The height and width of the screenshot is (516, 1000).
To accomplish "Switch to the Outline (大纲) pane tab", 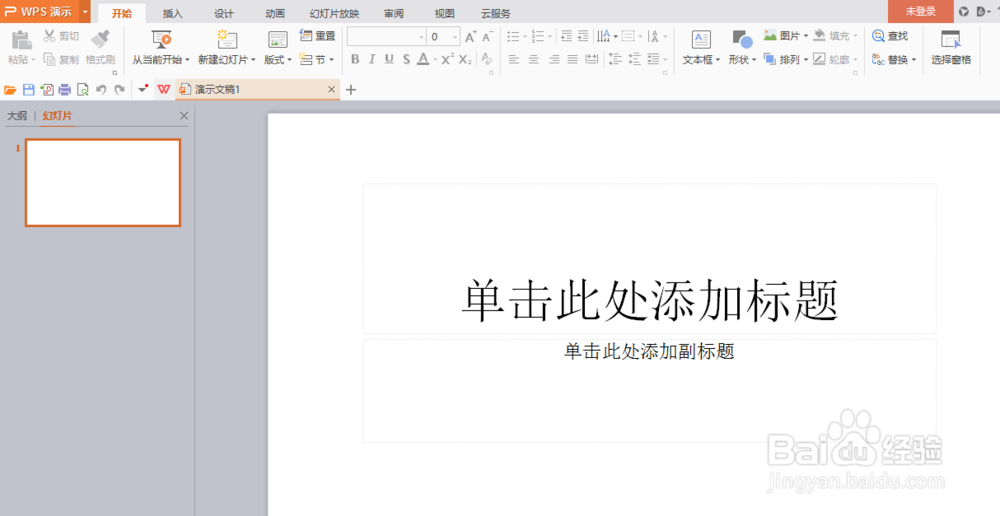I will (x=17, y=115).
